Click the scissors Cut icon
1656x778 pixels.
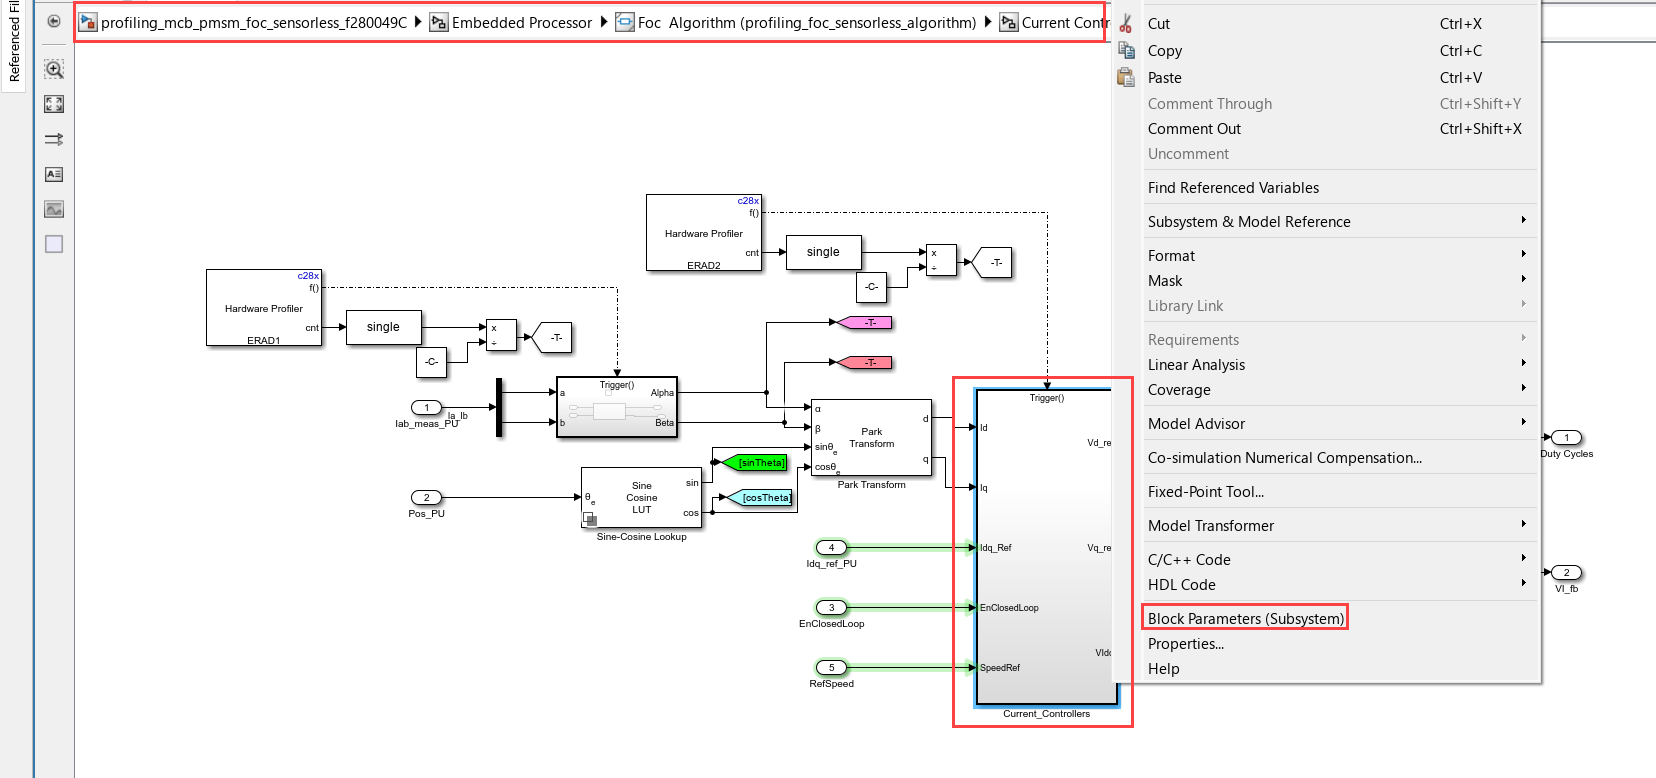click(1126, 24)
